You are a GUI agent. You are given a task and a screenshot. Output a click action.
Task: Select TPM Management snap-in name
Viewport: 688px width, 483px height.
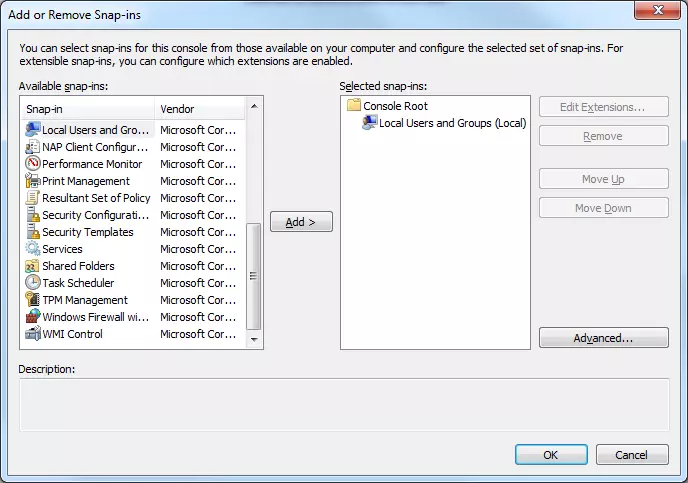85,300
